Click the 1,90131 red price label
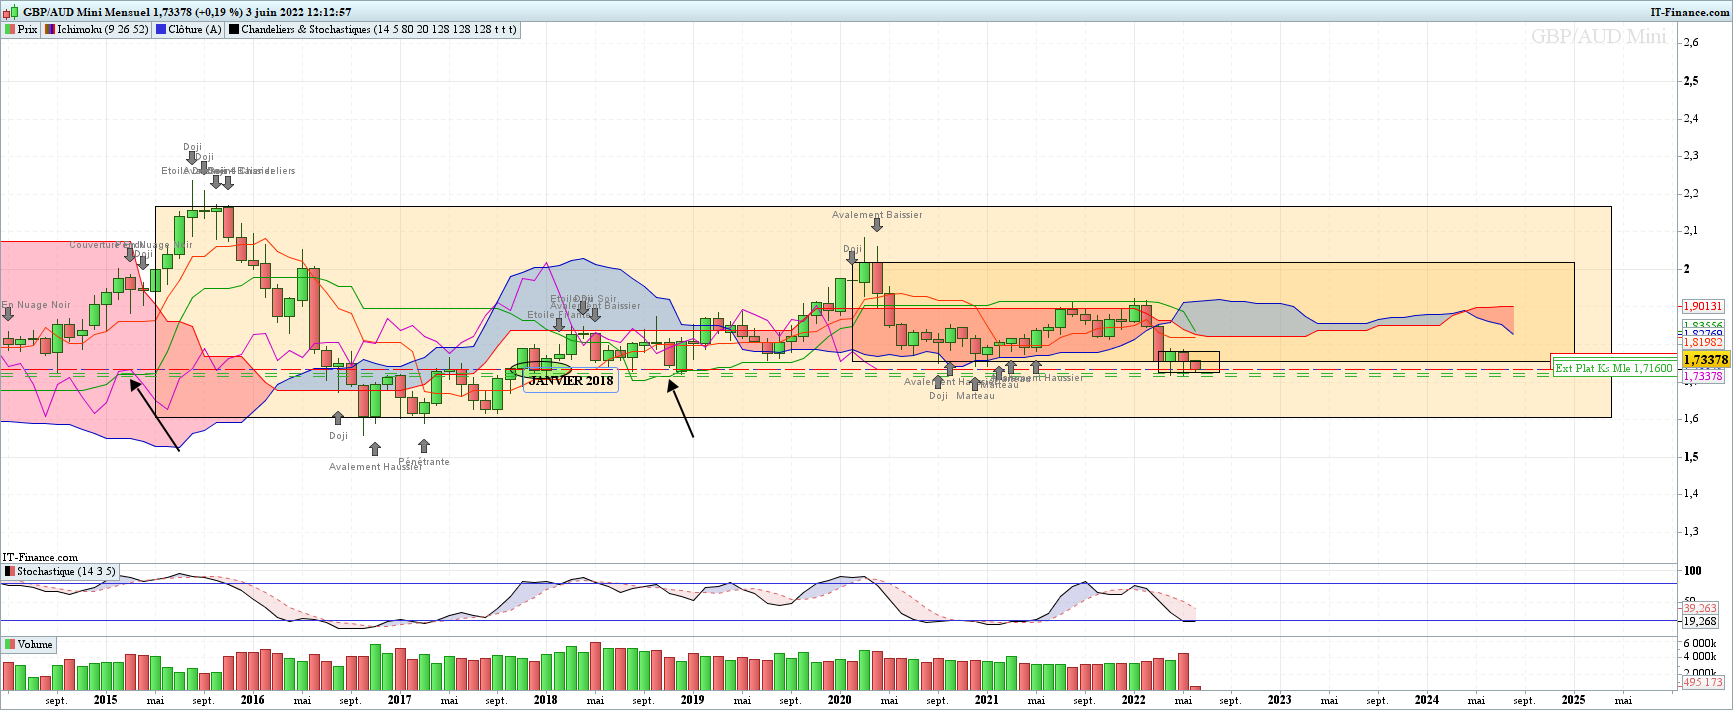 [1702, 307]
